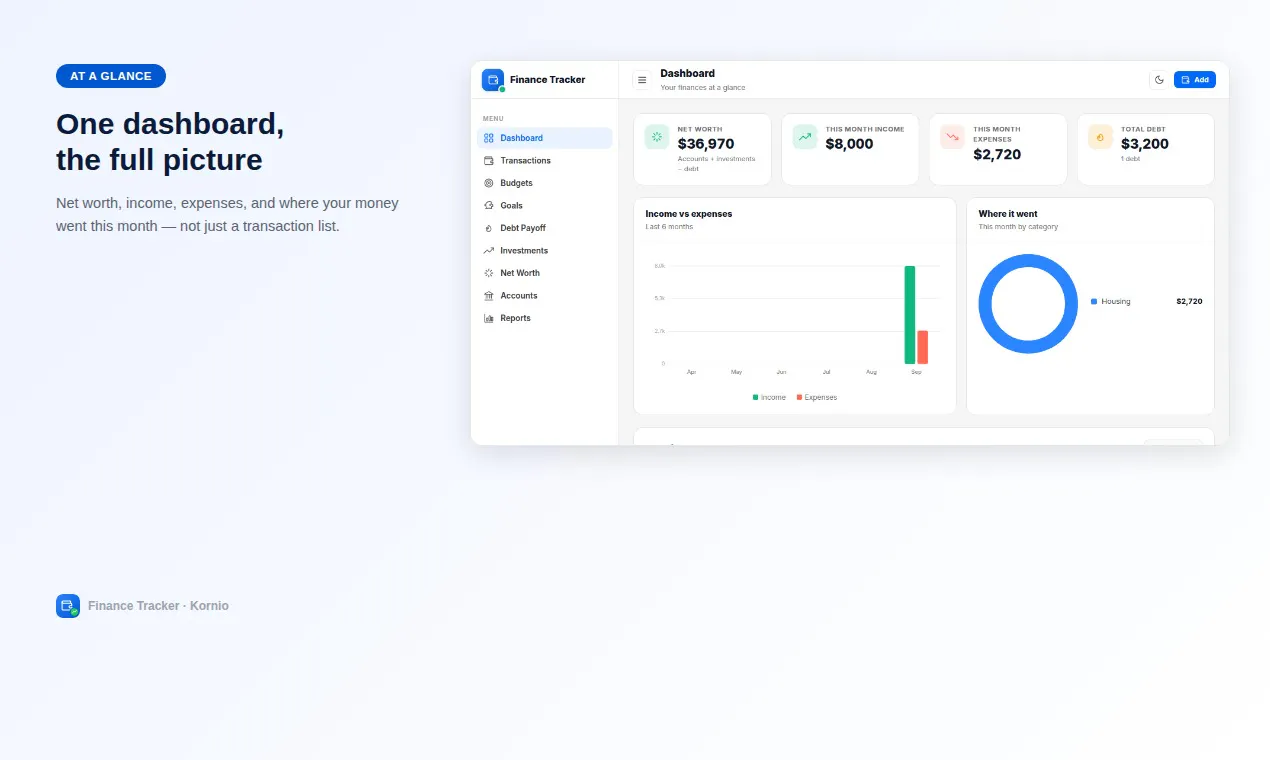1270x760 pixels.
Task: Switch to dark mode via moon icon
Action: 1159,80
